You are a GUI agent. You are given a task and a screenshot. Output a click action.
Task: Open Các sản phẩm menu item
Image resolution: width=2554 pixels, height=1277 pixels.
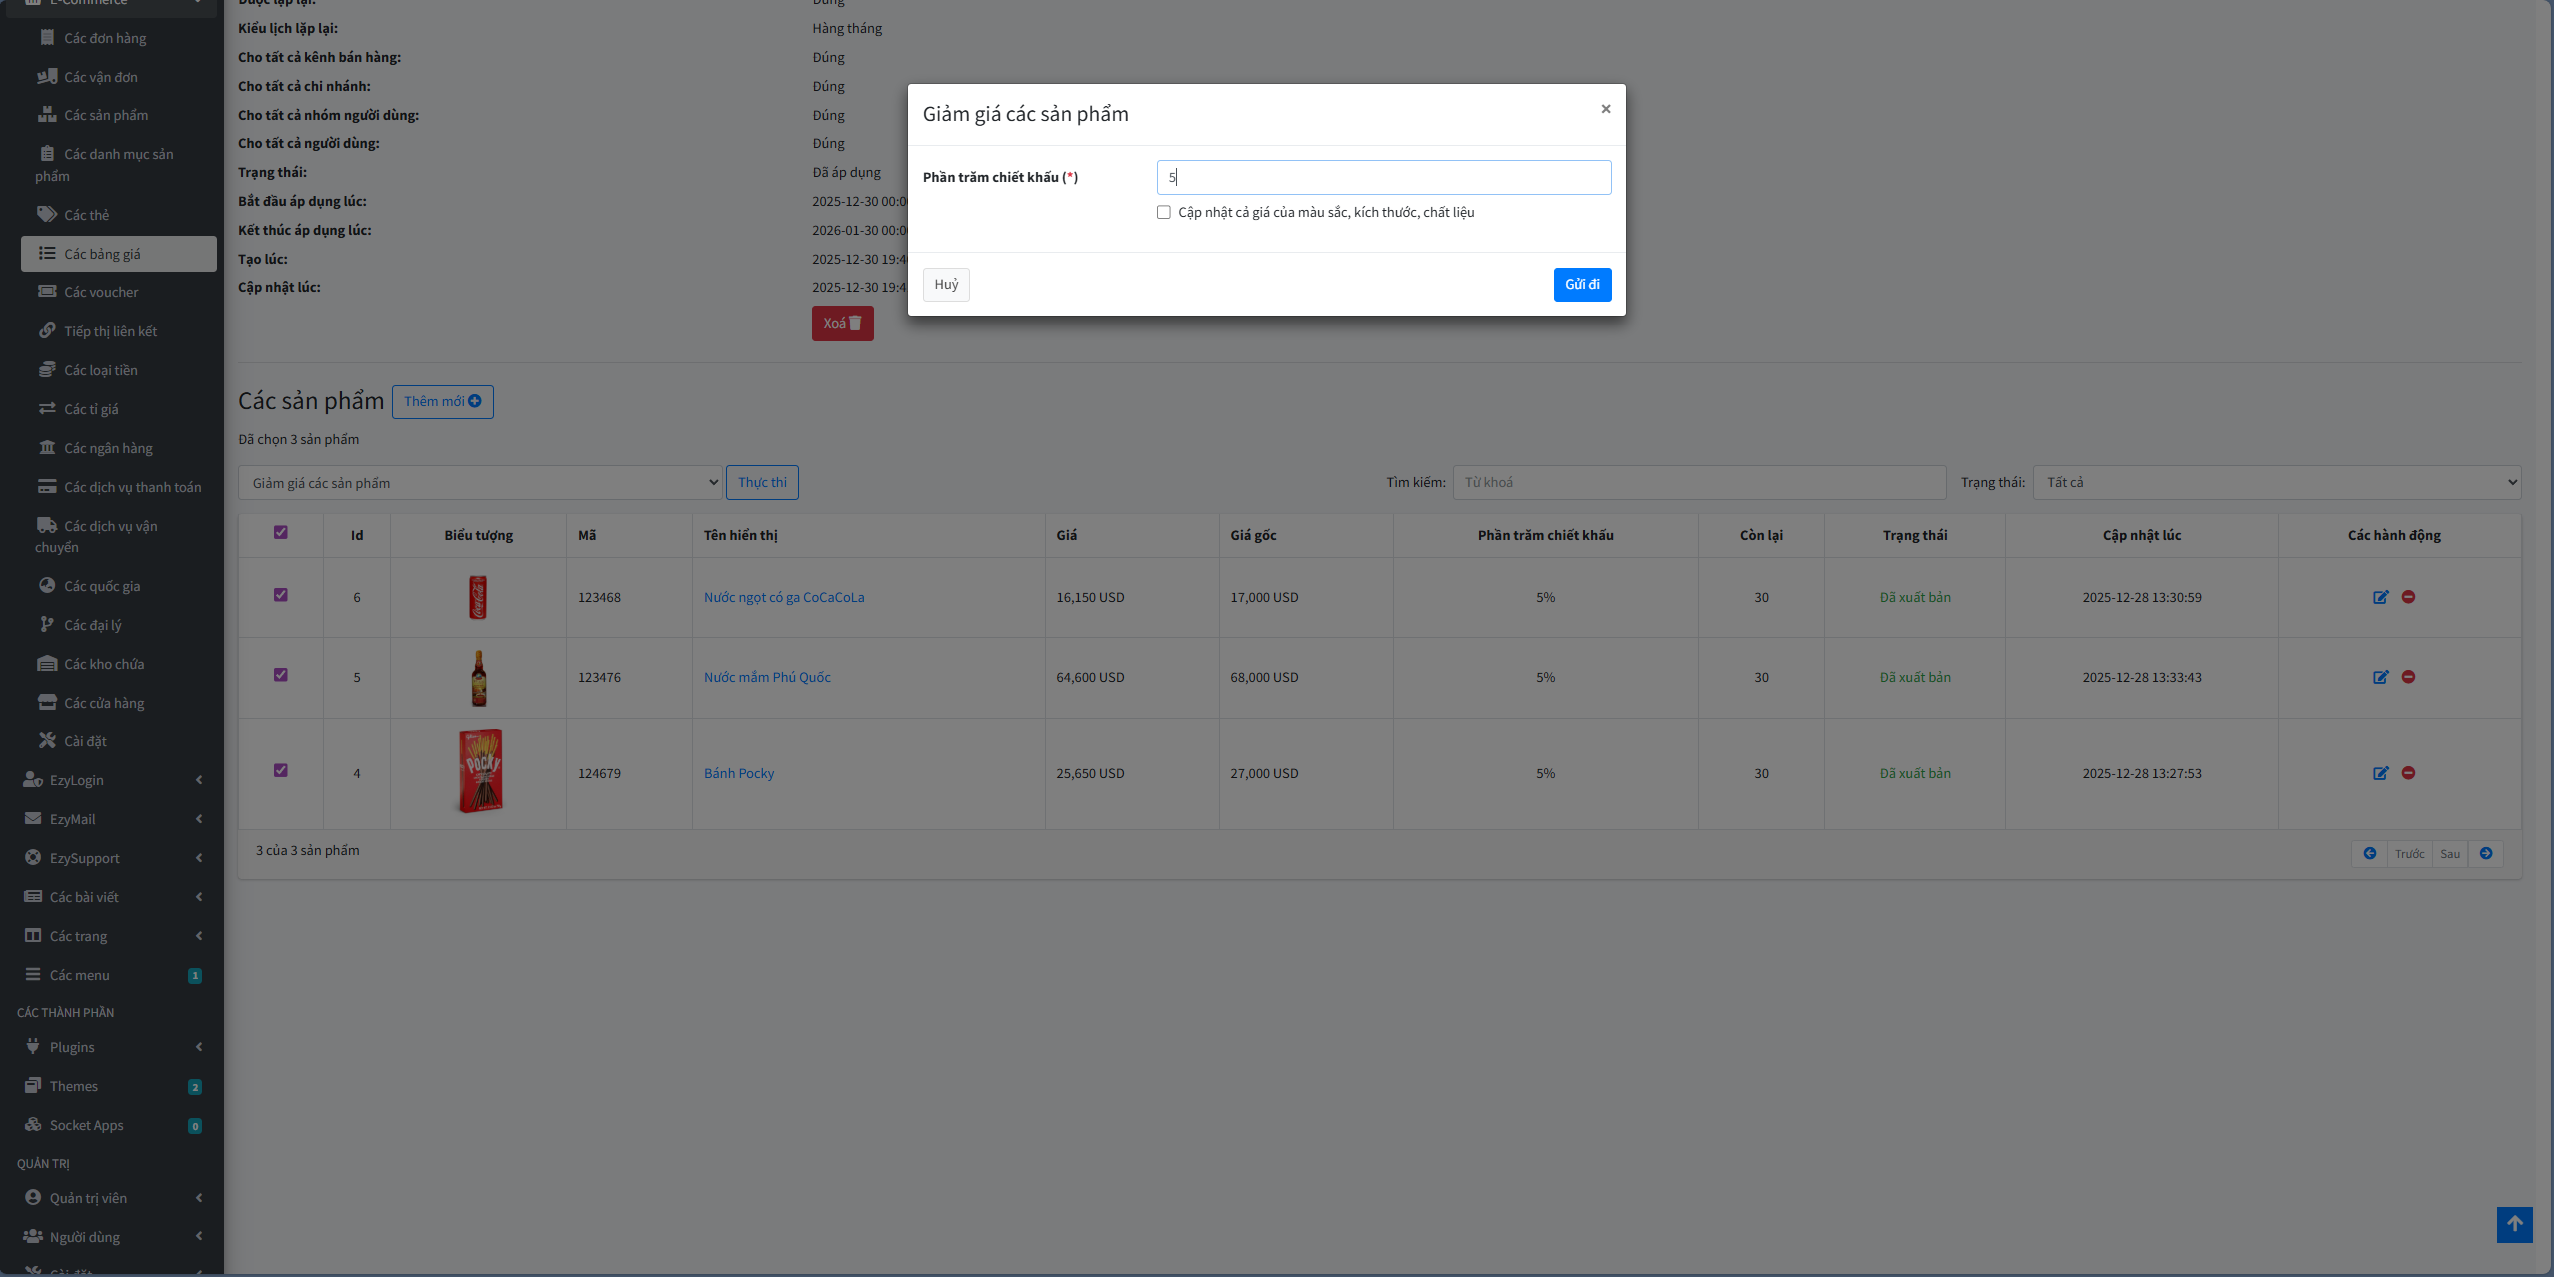coord(106,115)
